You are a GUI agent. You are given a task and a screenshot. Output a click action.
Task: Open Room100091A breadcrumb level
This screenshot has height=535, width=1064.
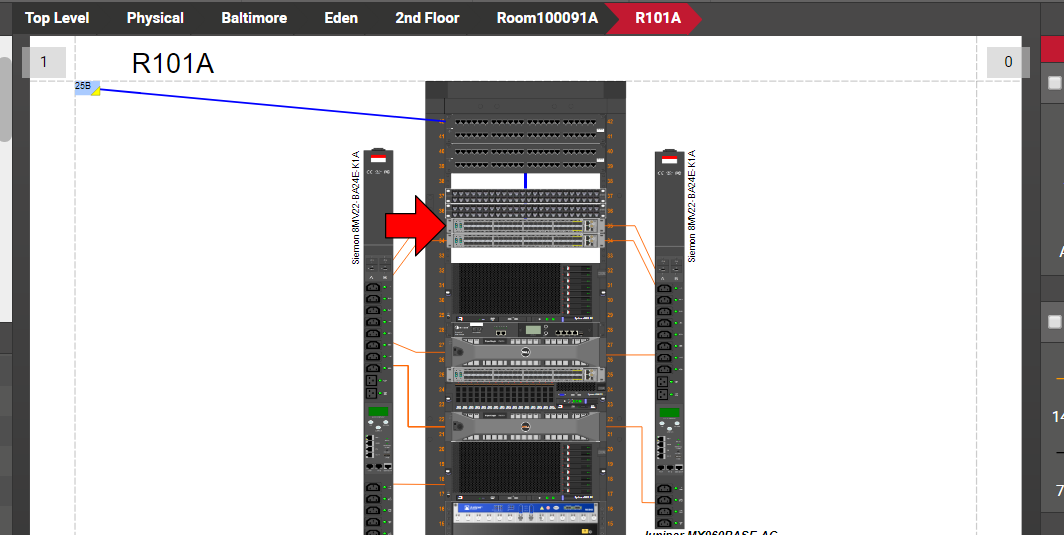547,18
